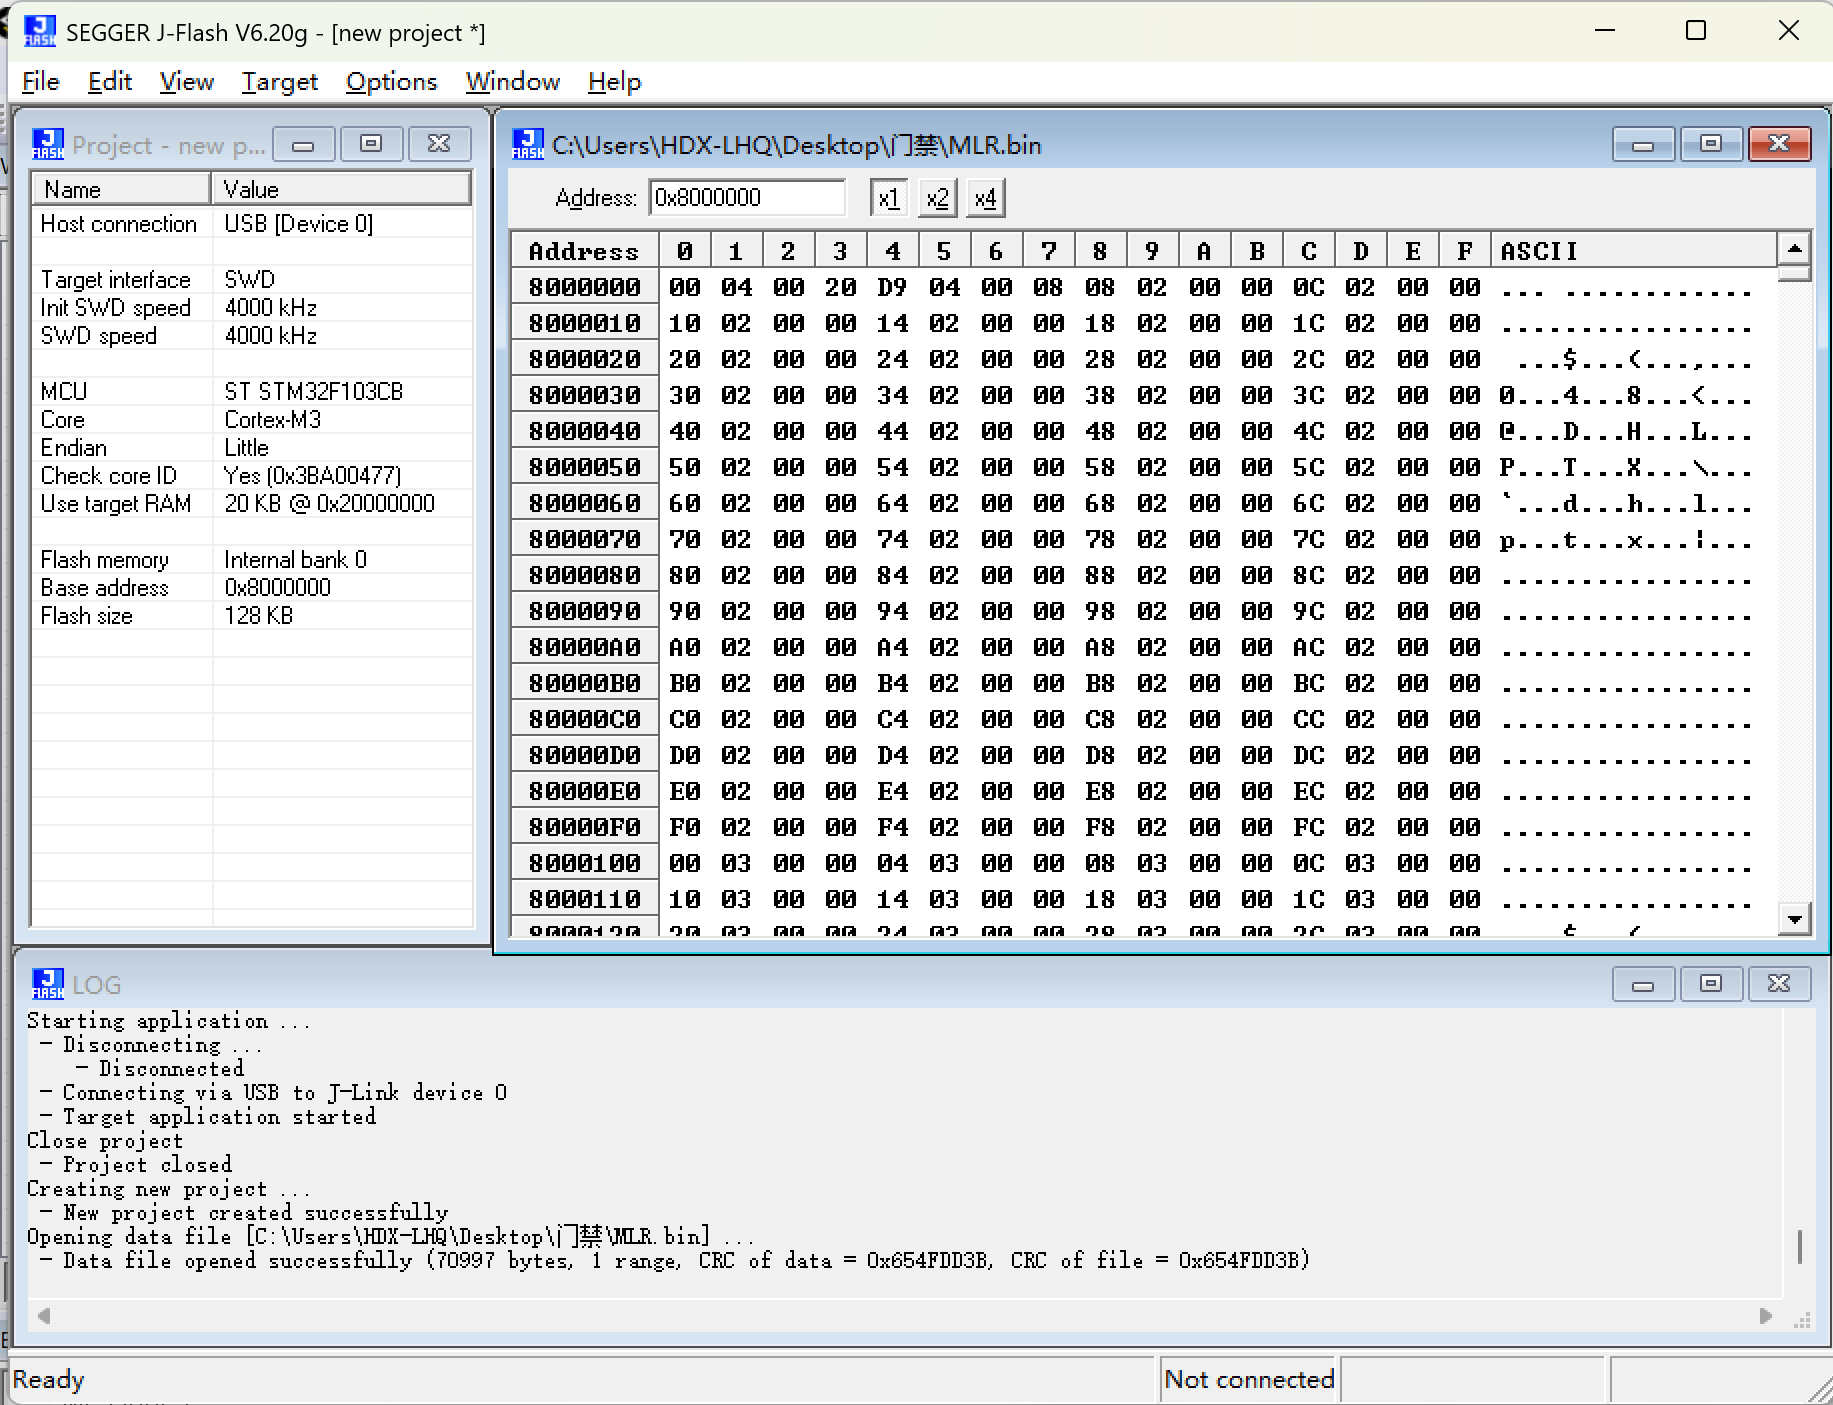Select the 'Init SWD speed' row label
Screen dimensions: 1833x1405
115,308
